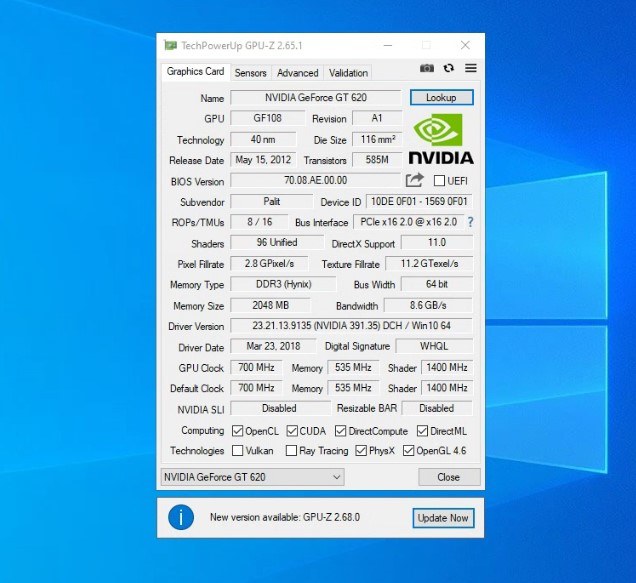Click the Resizable BAR Disabled value
636x583 pixels.
pos(437,408)
